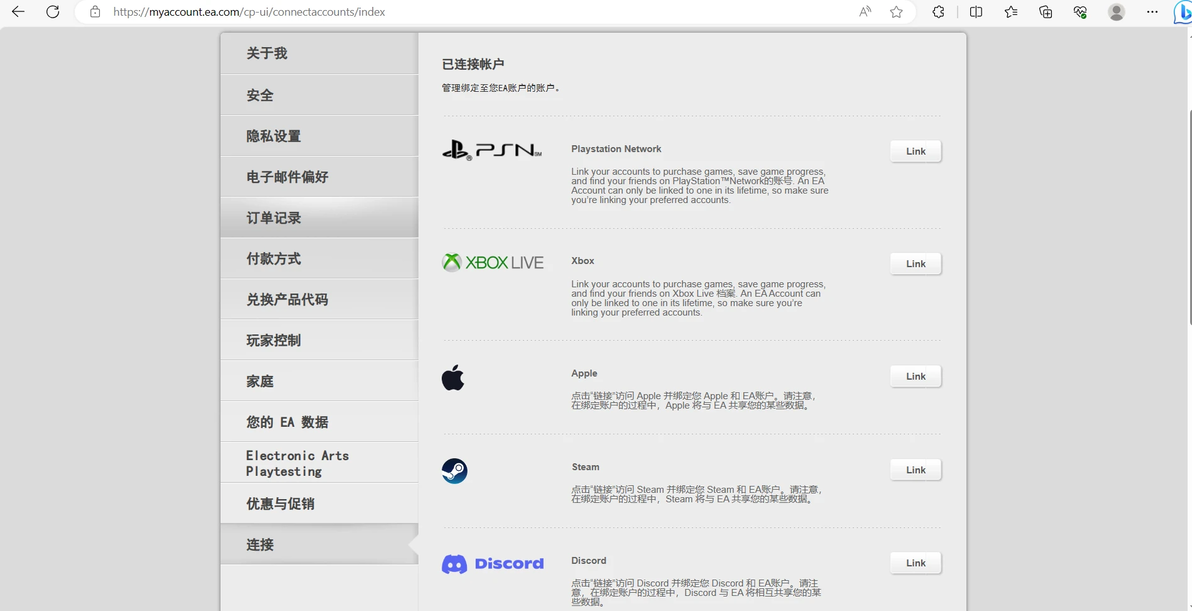Open the collections icon

coord(1045,11)
